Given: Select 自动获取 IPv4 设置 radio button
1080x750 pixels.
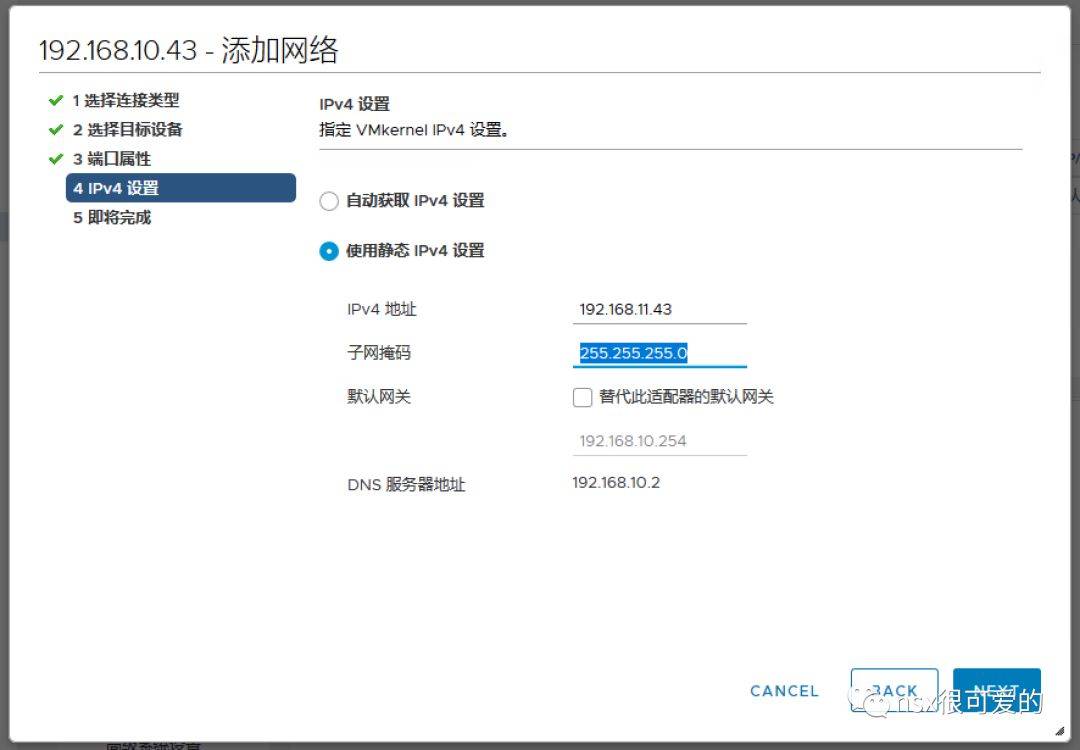Looking at the screenshot, I should pos(329,201).
